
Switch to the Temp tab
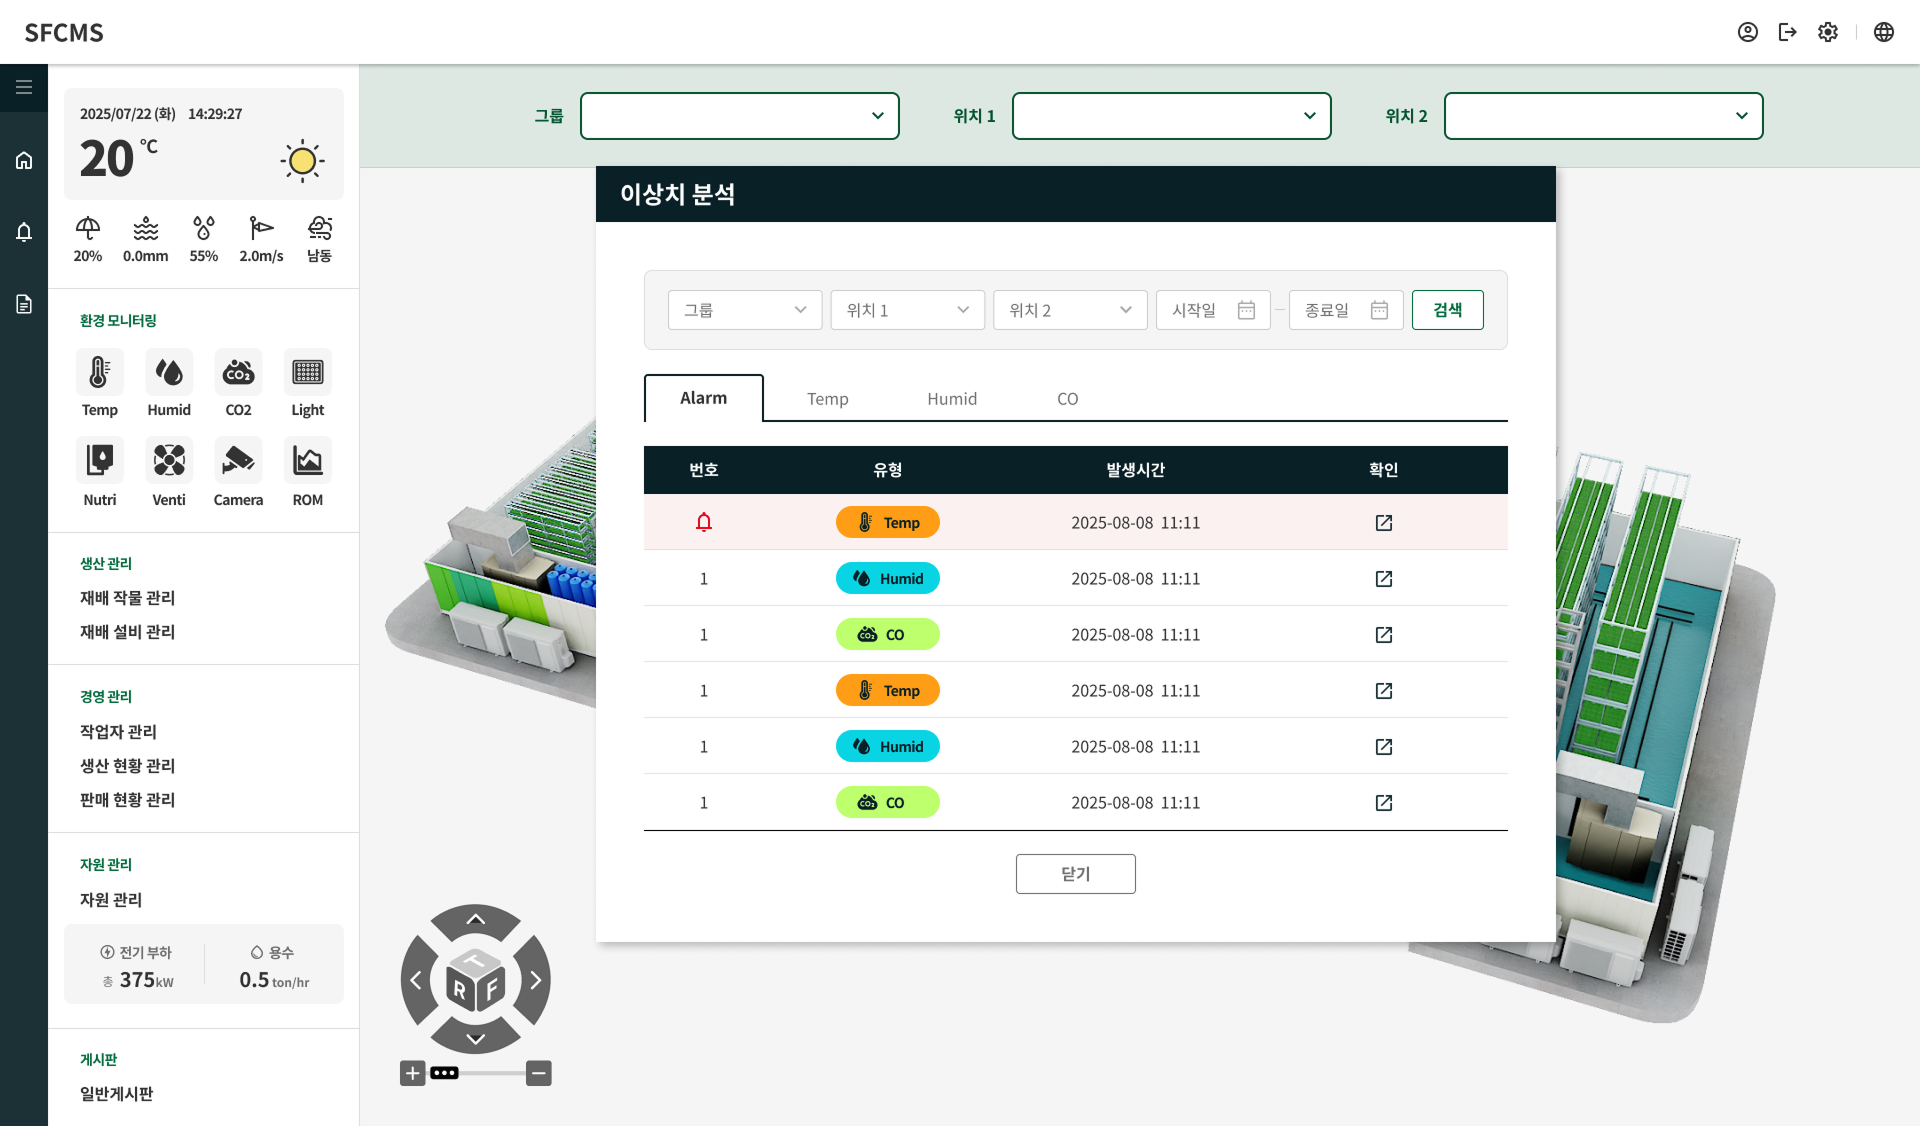(827, 399)
